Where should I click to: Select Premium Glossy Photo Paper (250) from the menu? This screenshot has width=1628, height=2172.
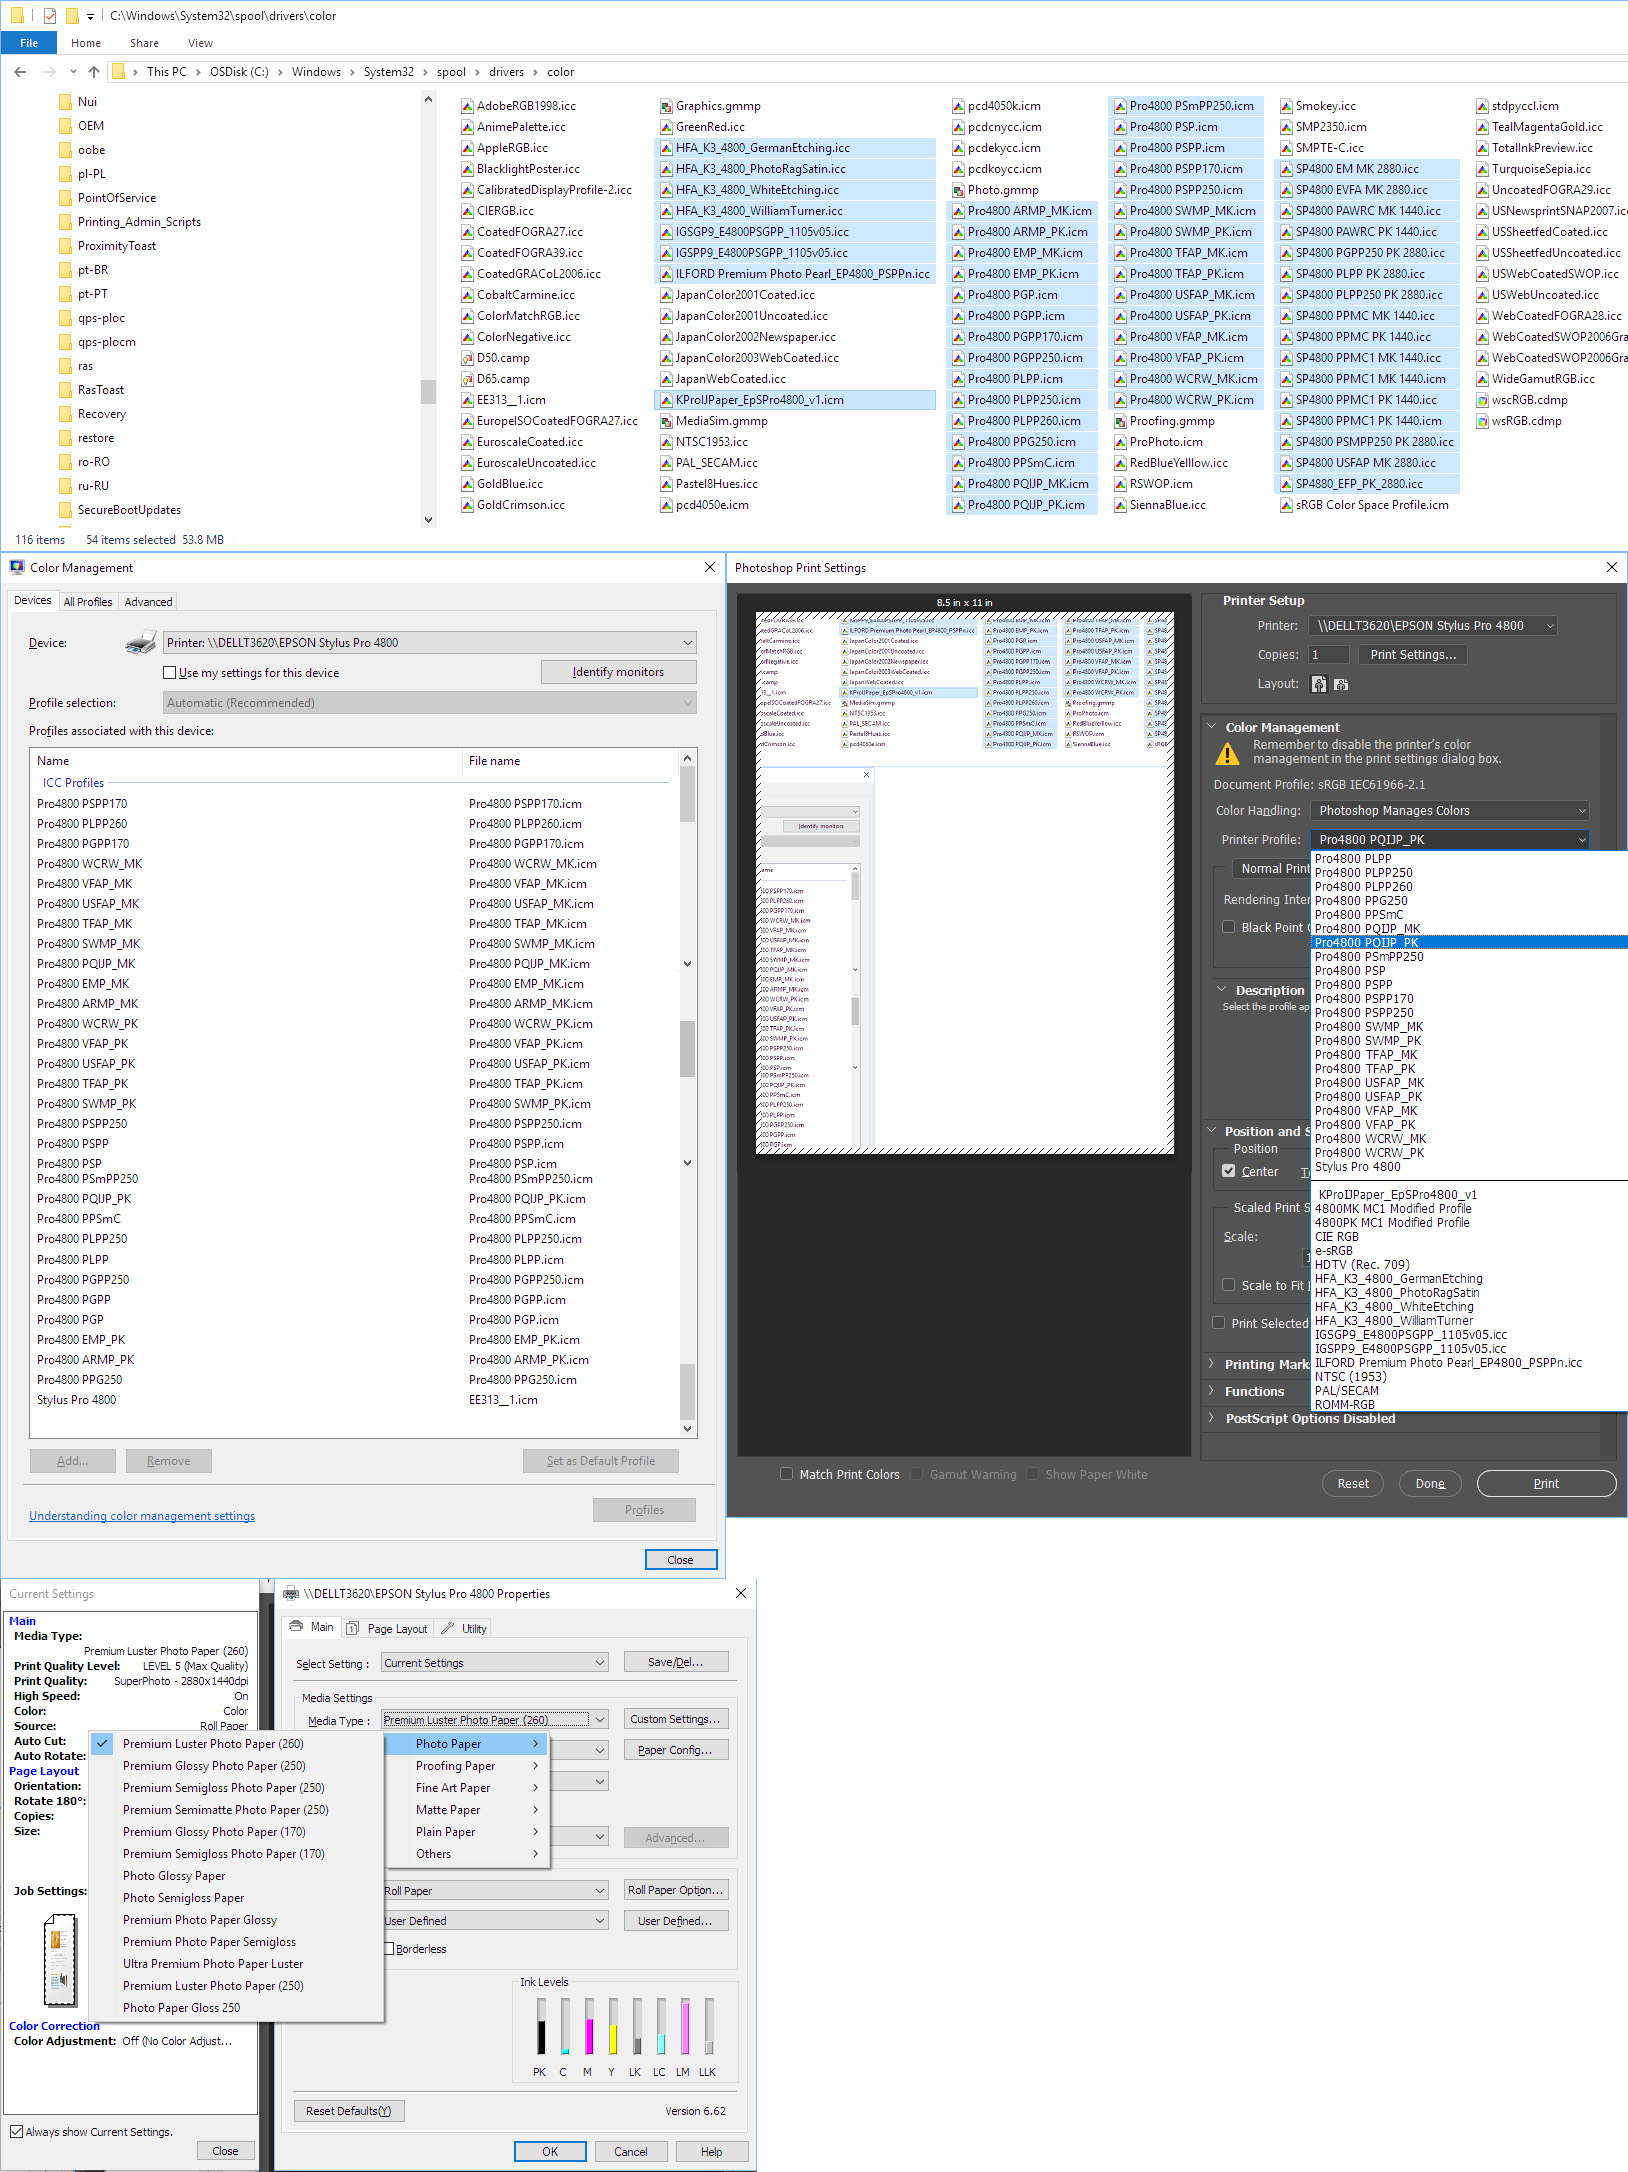(x=213, y=1765)
